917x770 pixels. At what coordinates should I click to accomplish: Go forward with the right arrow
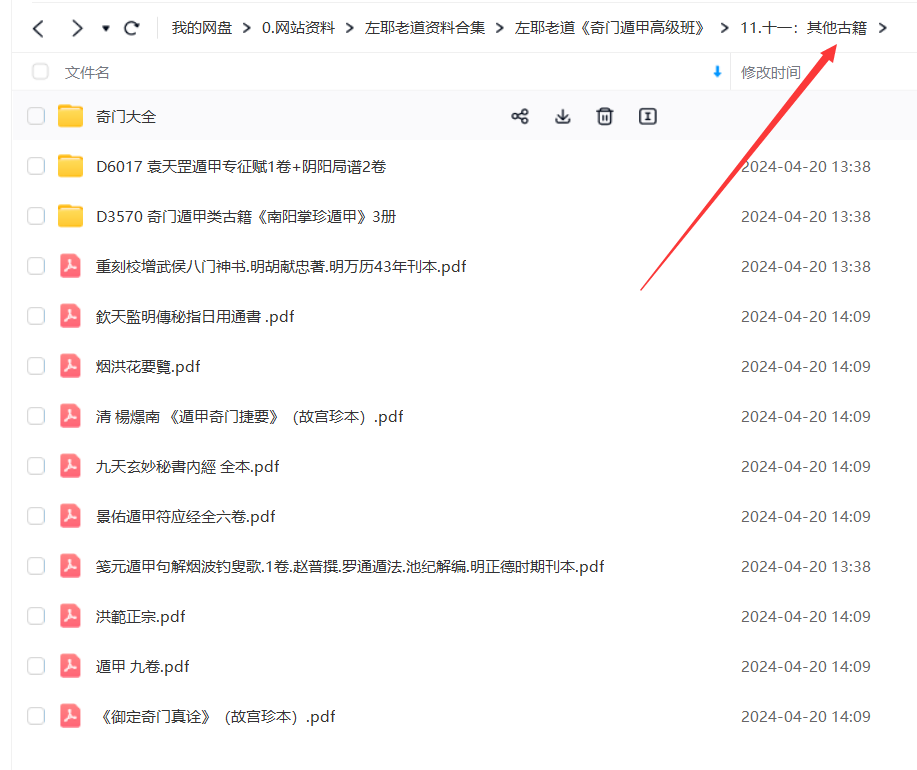click(76, 28)
